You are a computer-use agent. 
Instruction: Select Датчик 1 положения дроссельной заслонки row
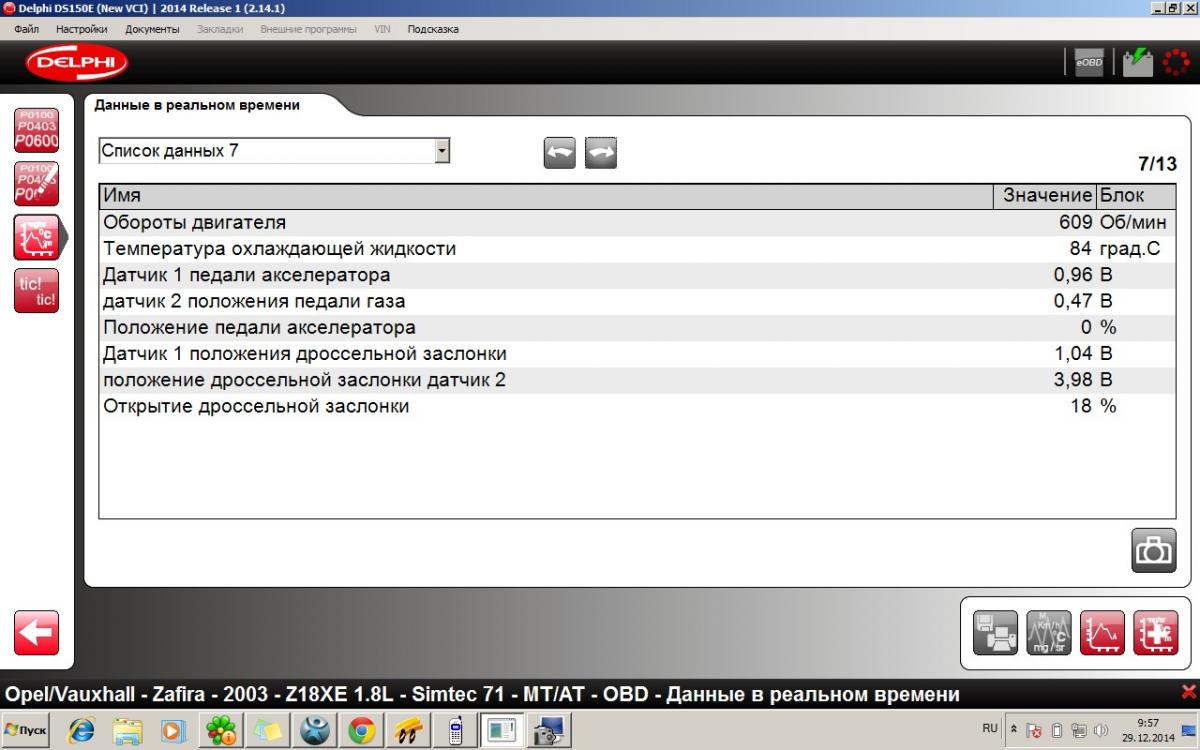pos(637,354)
